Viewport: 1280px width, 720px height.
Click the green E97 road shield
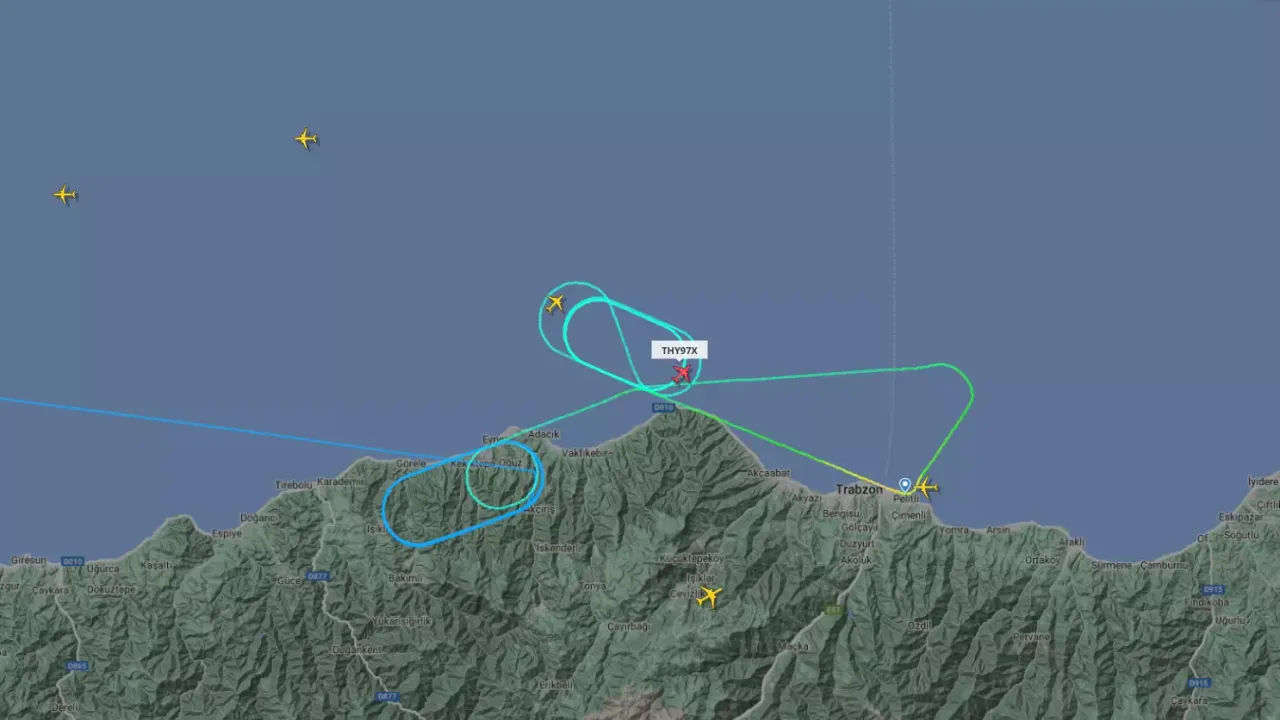833,609
